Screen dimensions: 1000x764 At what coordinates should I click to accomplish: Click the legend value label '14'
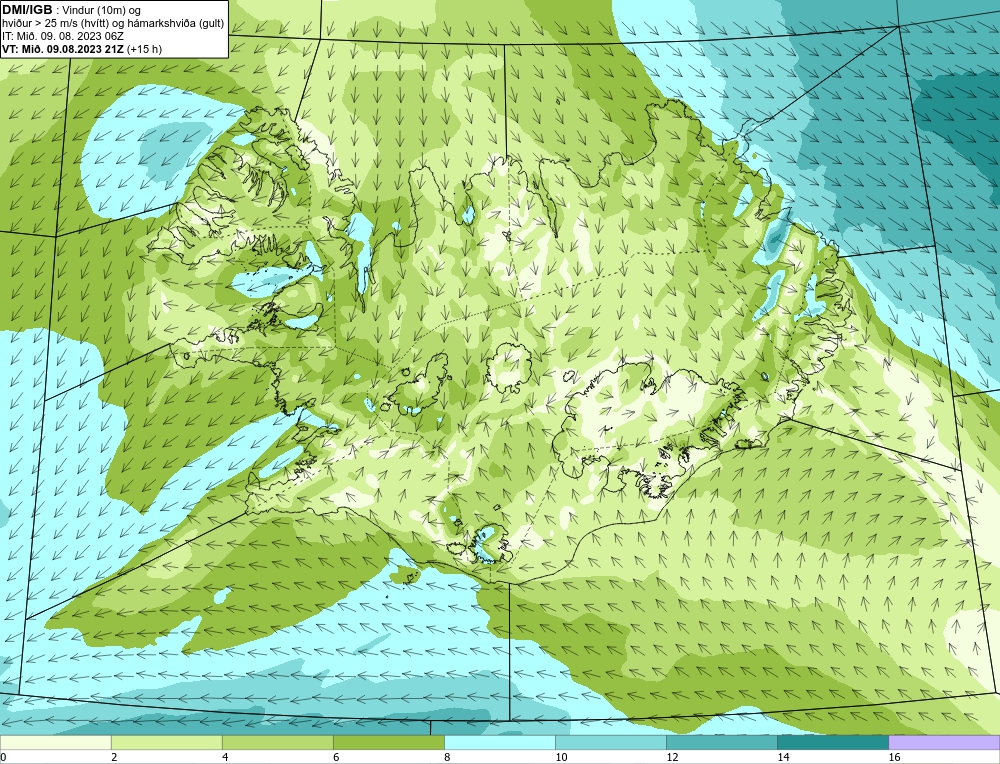783,757
